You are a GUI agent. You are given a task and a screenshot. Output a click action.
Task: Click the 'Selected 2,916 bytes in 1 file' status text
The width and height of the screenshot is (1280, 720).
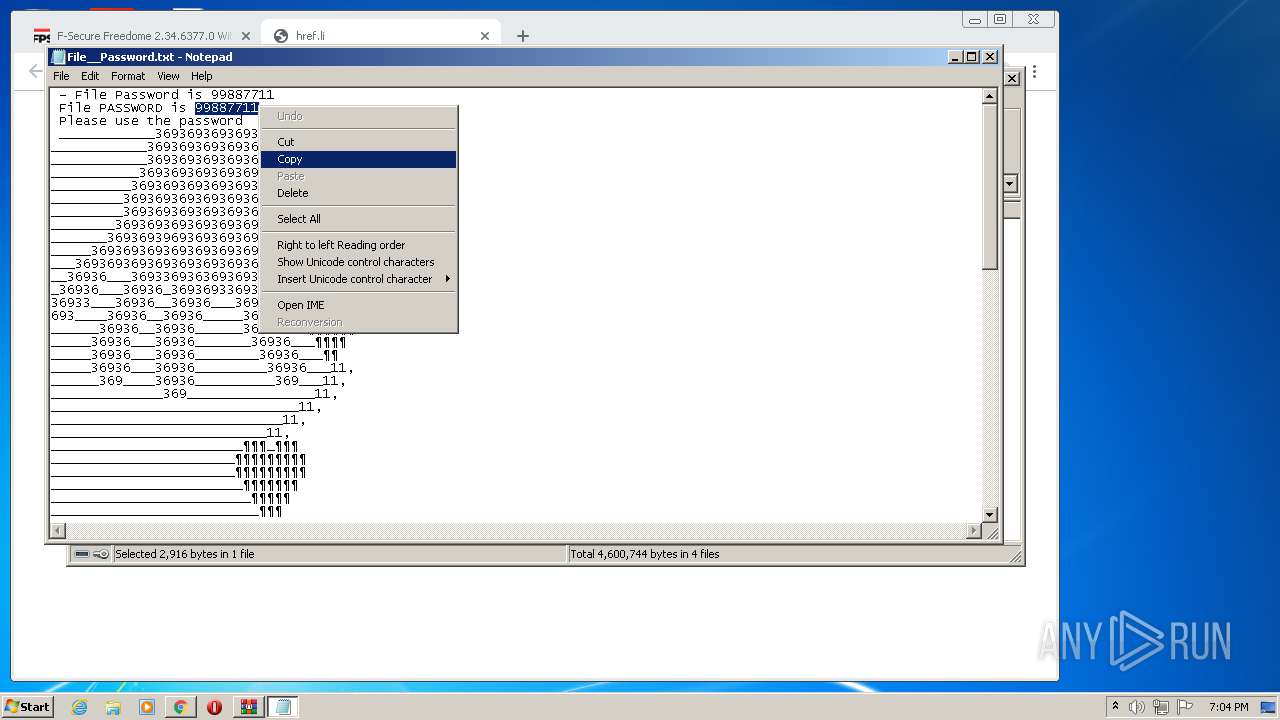click(x=185, y=554)
